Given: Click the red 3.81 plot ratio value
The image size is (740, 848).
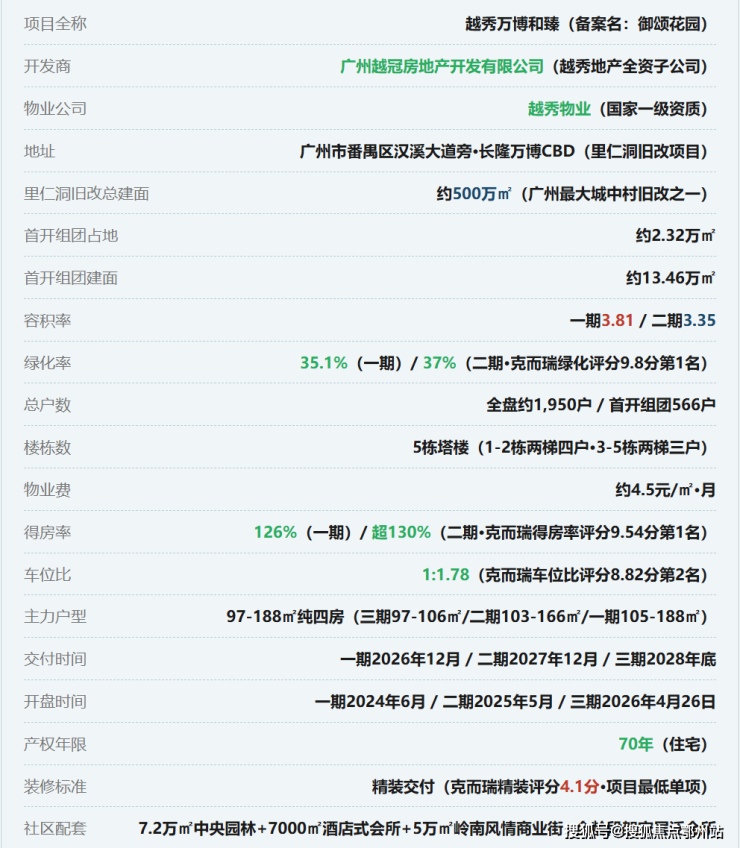Looking at the screenshot, I should tap(617, 320).
